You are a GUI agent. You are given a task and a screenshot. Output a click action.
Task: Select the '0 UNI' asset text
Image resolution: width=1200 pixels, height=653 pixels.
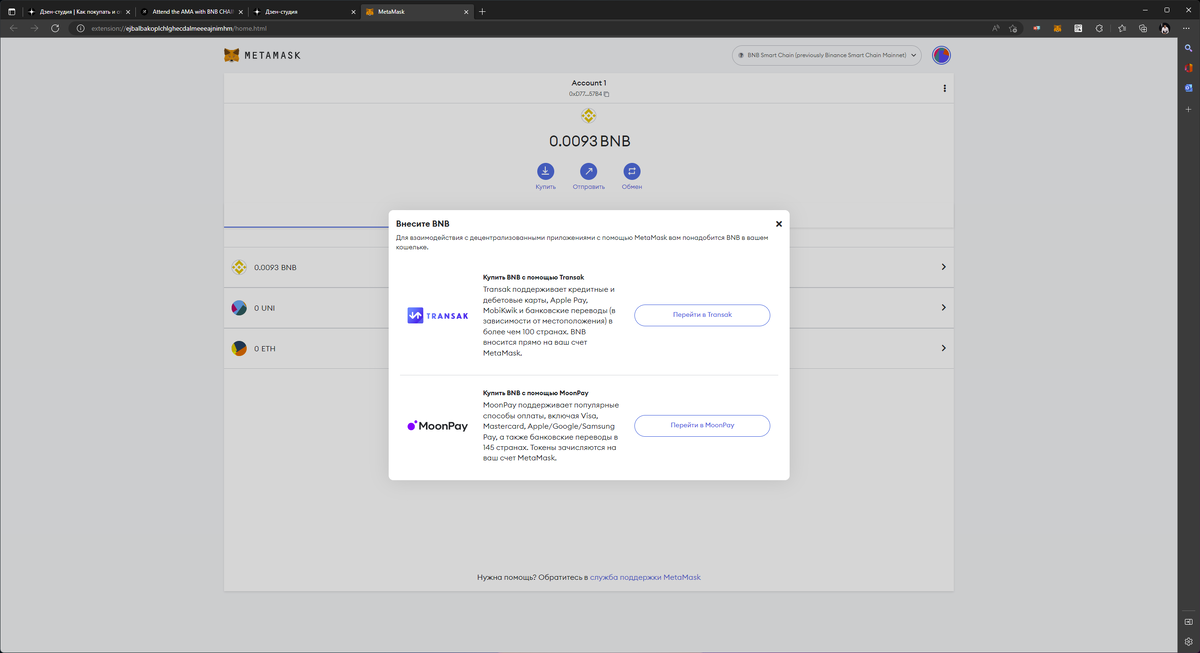264,308
